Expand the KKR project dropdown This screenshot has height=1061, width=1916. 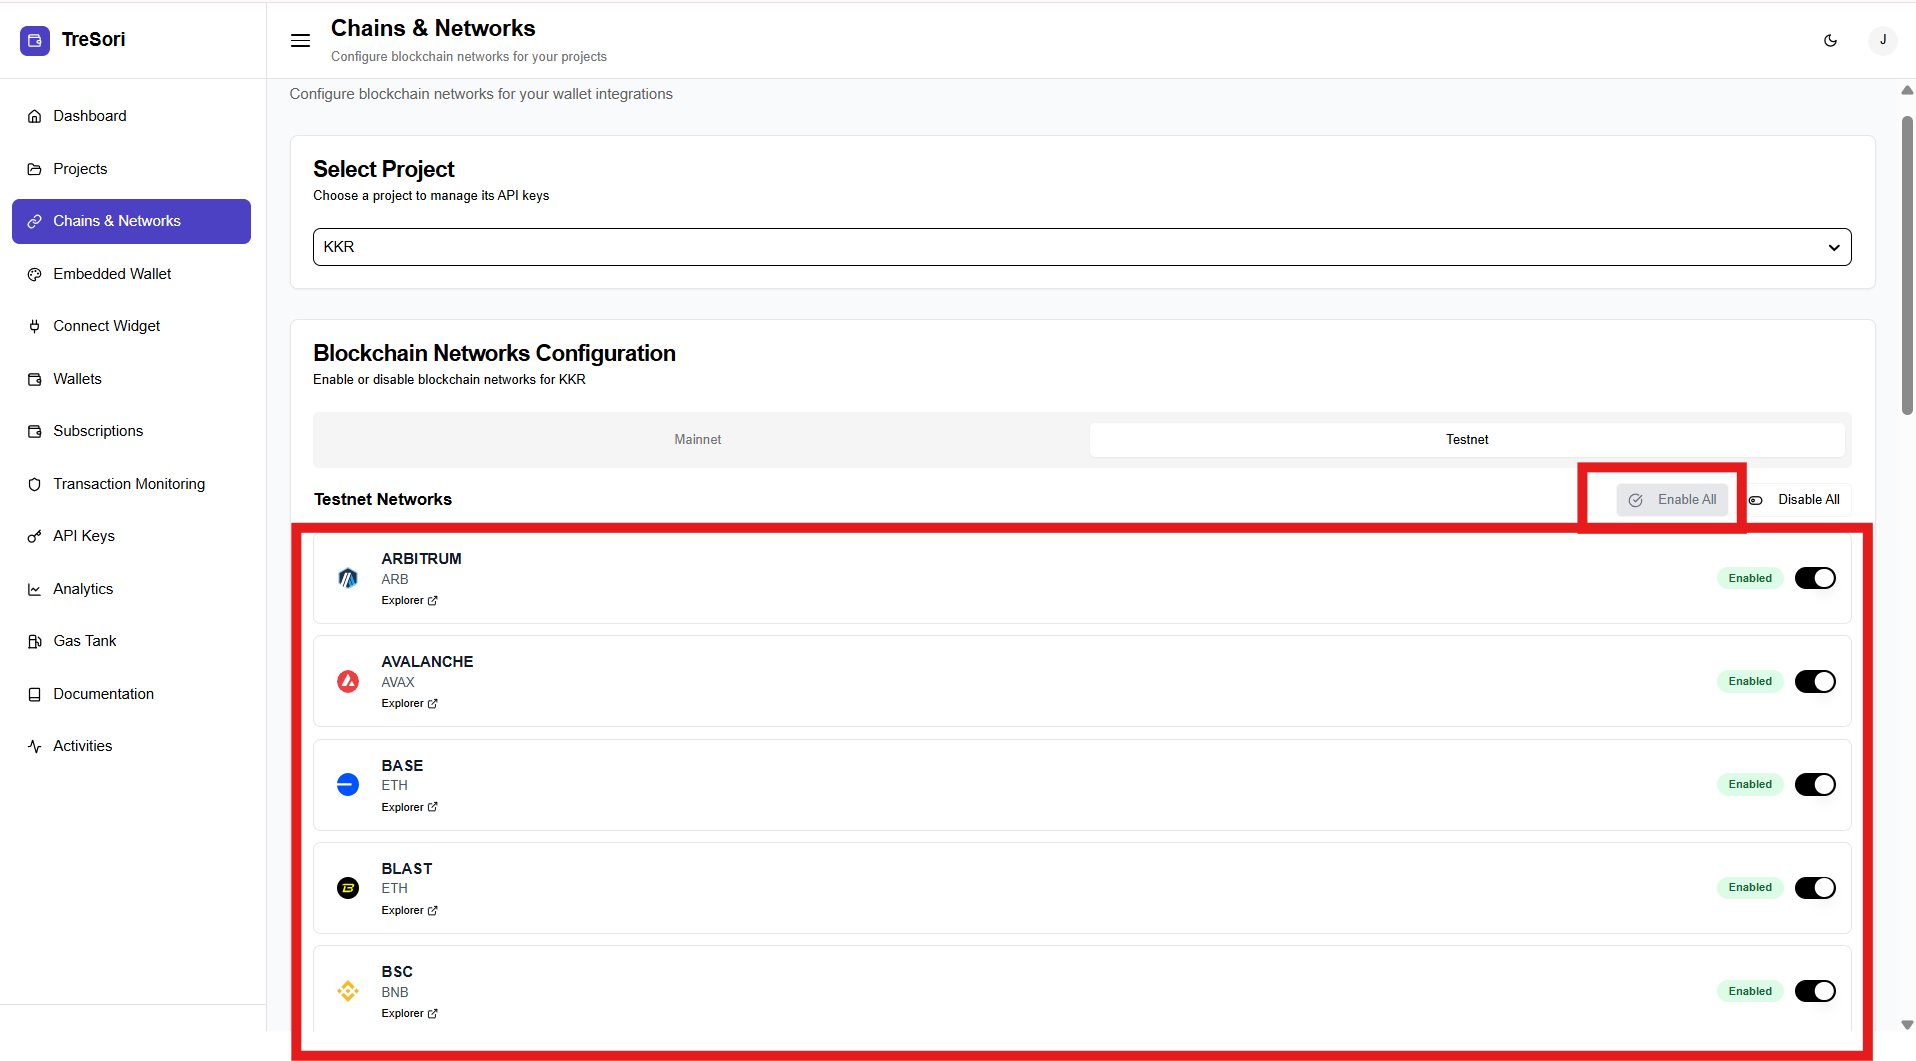pyautogui.click(x=1081, y=247)
